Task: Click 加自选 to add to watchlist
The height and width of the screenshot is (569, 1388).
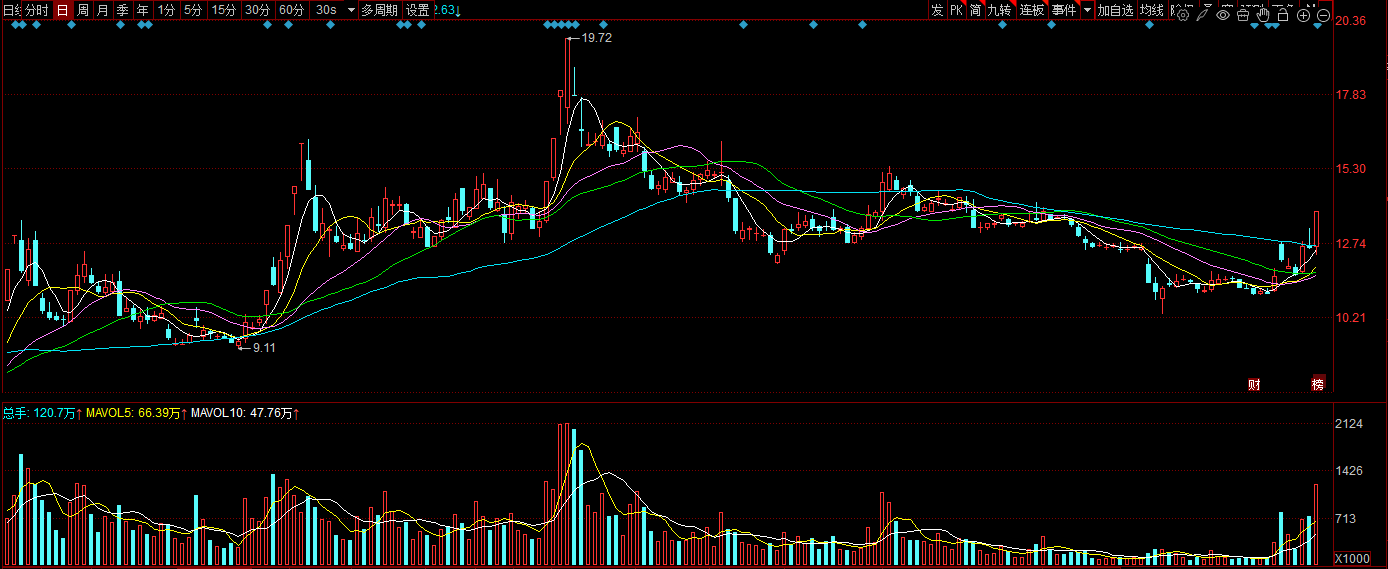Action: [1115, 10]
